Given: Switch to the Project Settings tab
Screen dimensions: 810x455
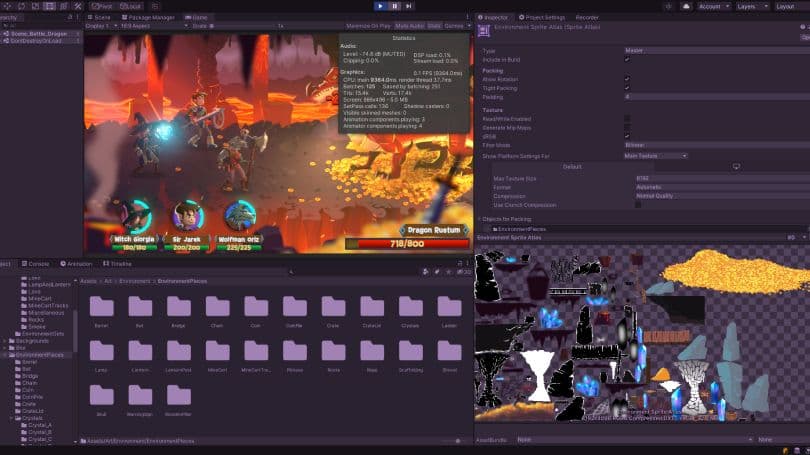Looking at the screenshot, I should pos(541,18).
